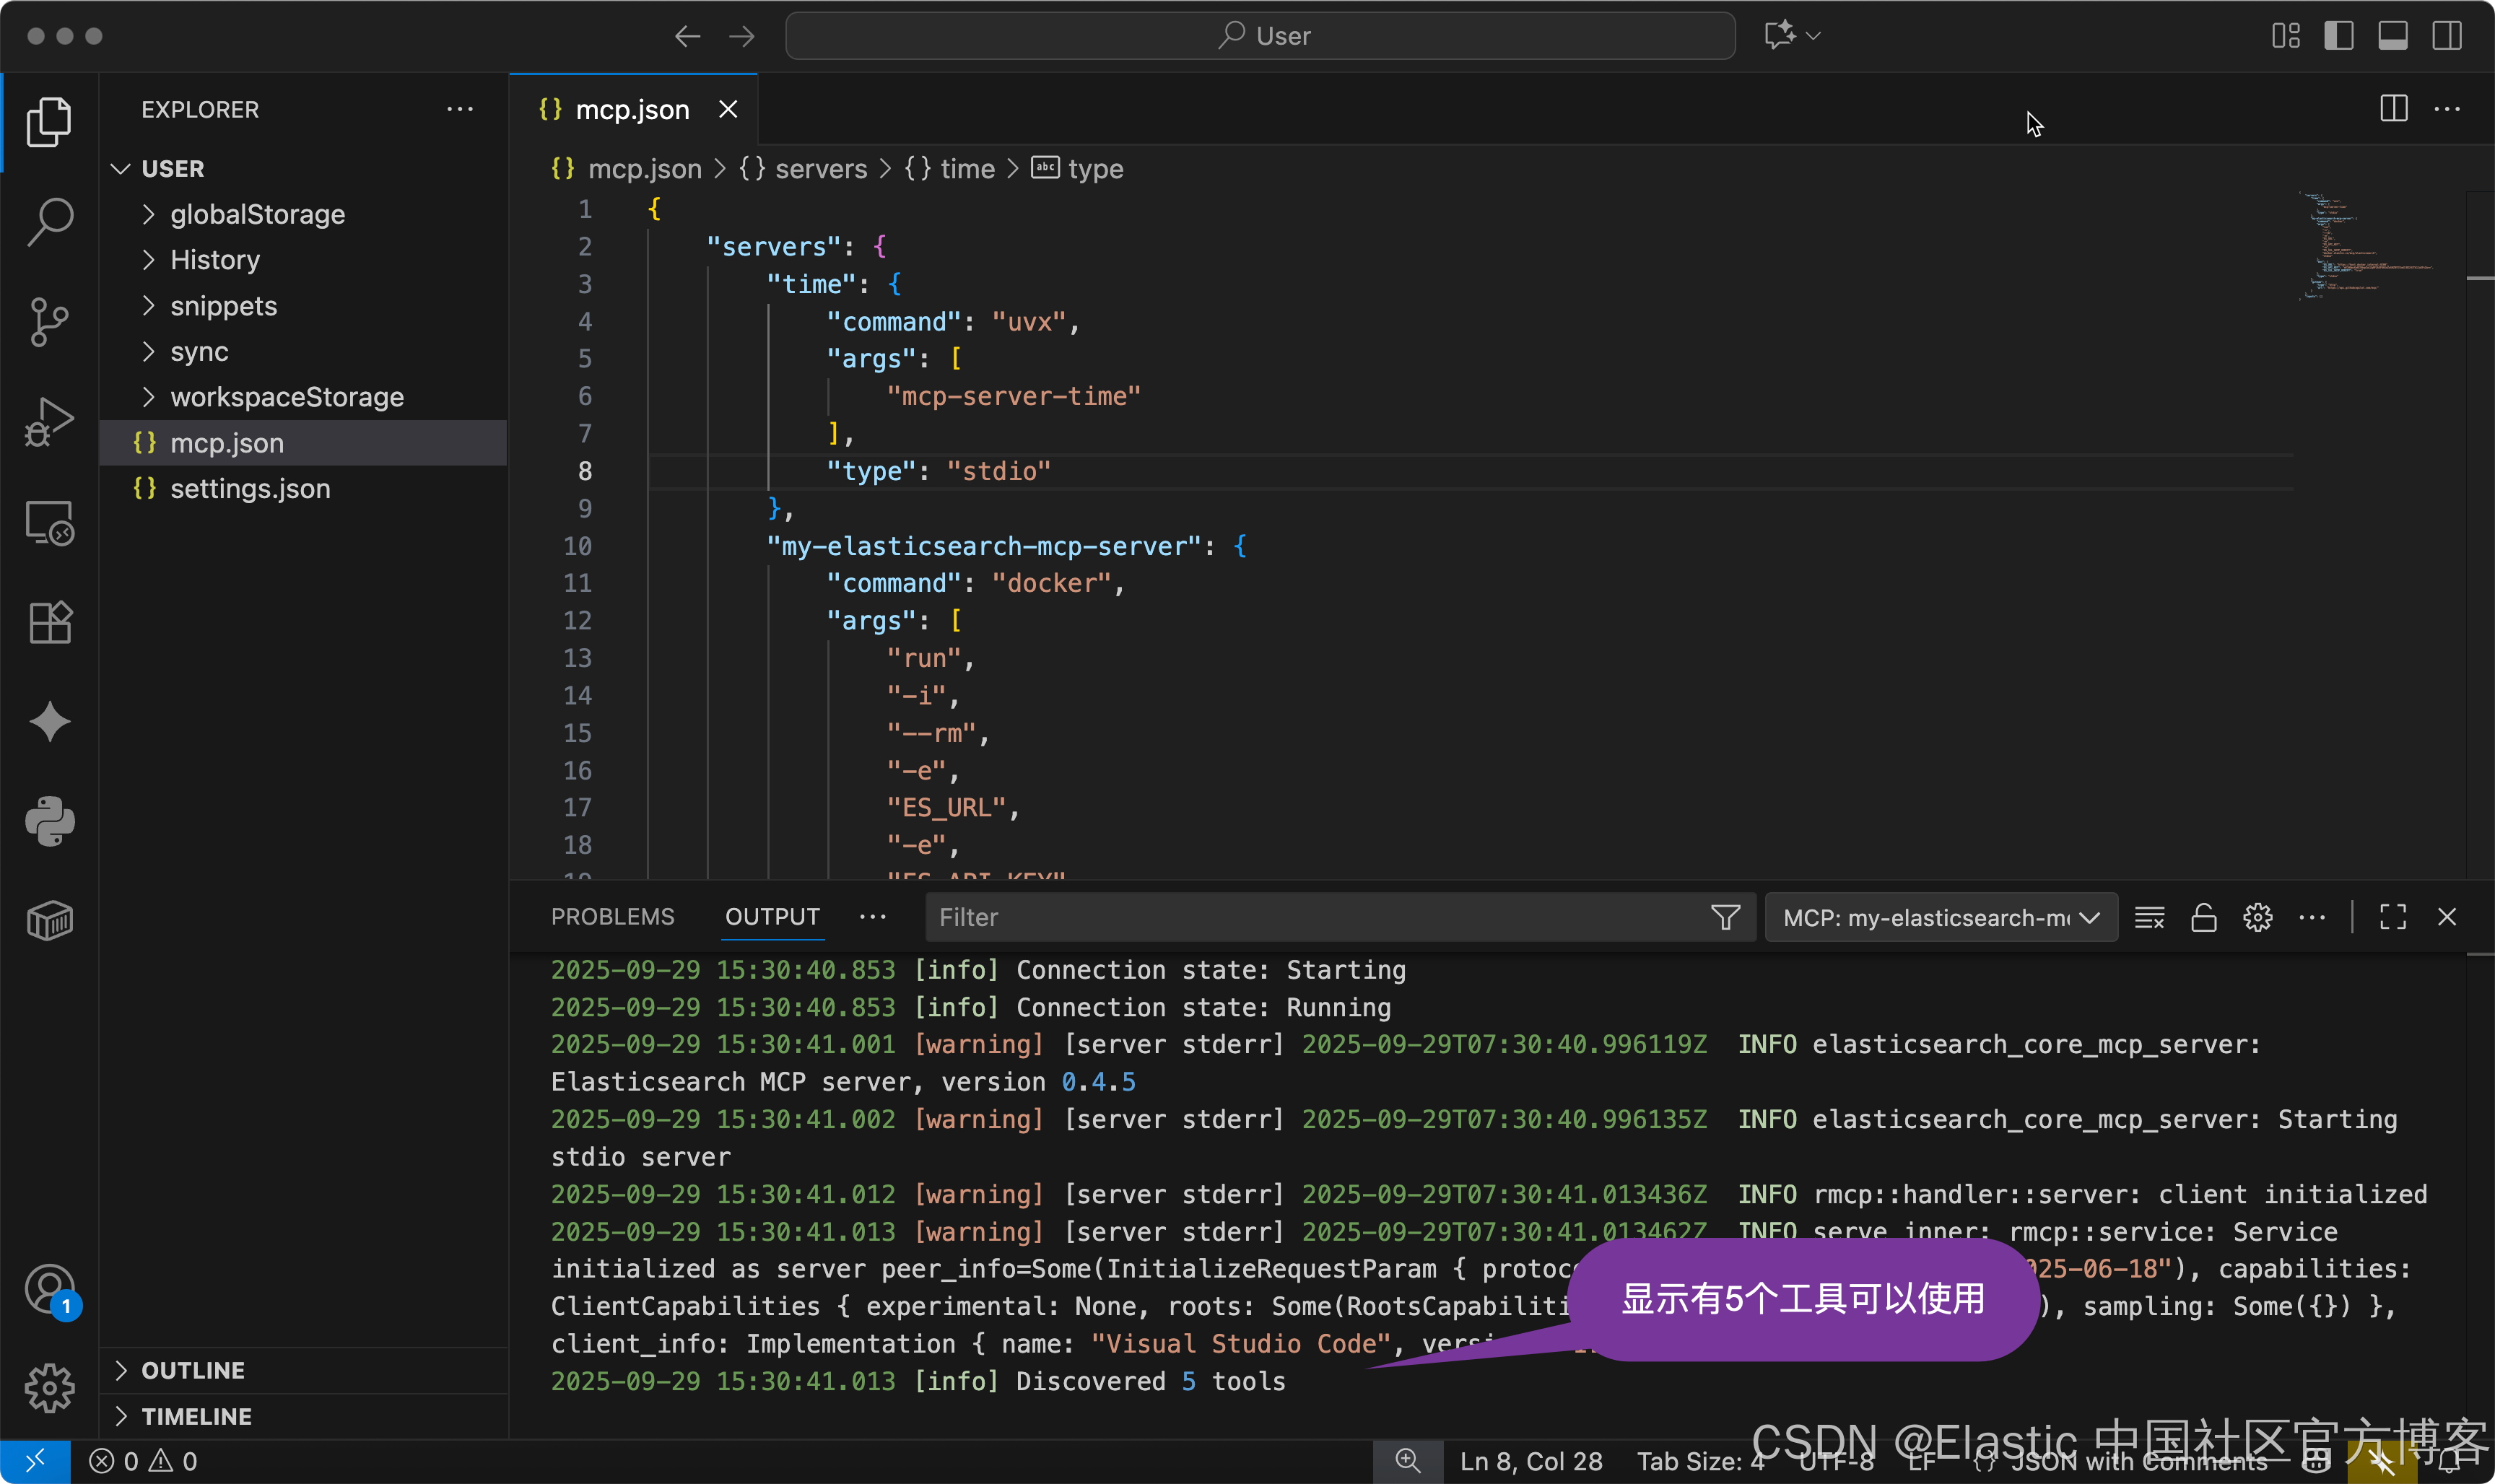The height and width of the screenshot is (1484, 2495).
Task: Open the Copilot chat icon in title bar
Action: [1780, 36]
